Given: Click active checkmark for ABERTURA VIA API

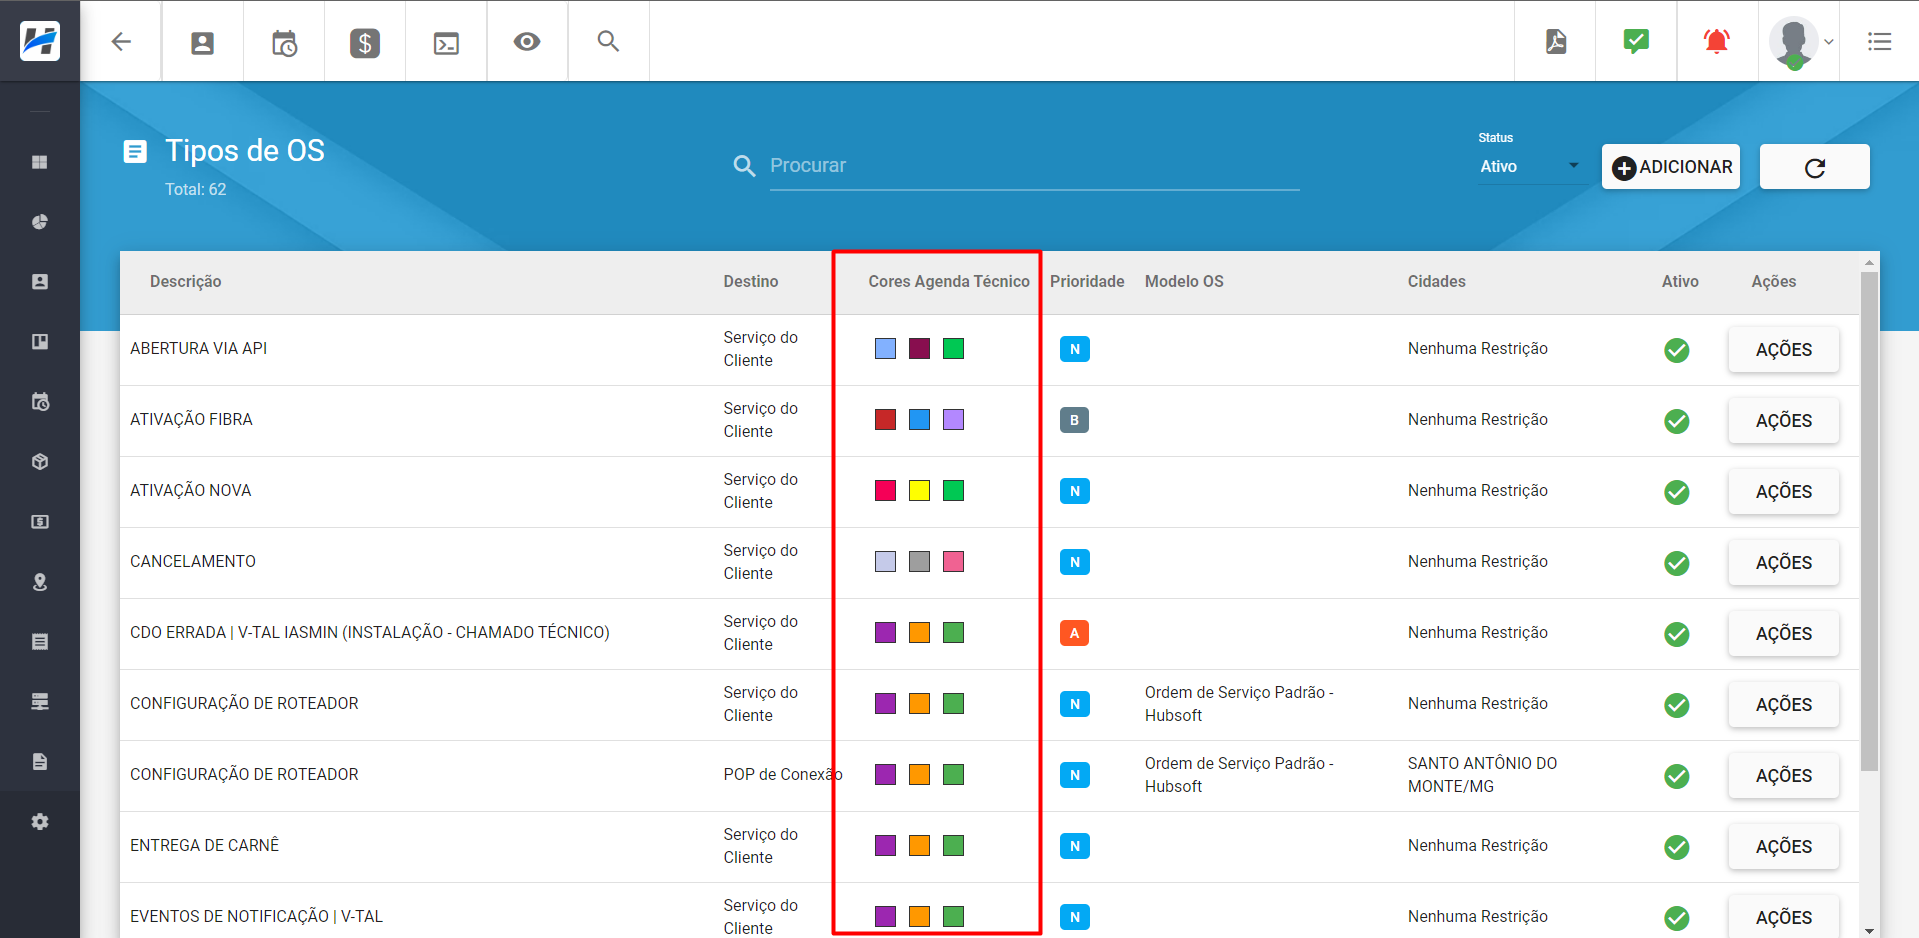Looking at the screenshot, I should 1677,350.
